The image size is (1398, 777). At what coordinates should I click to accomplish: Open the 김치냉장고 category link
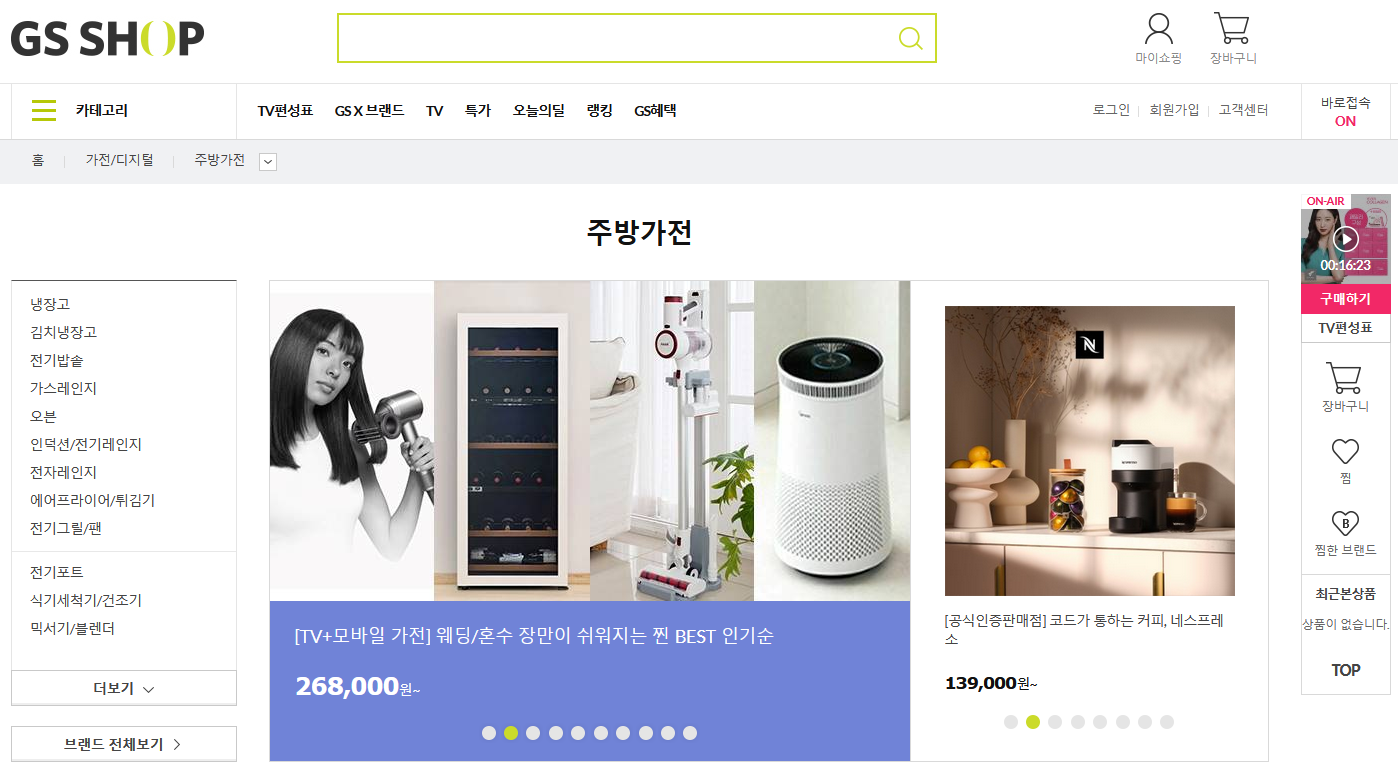tap(63, 332)
